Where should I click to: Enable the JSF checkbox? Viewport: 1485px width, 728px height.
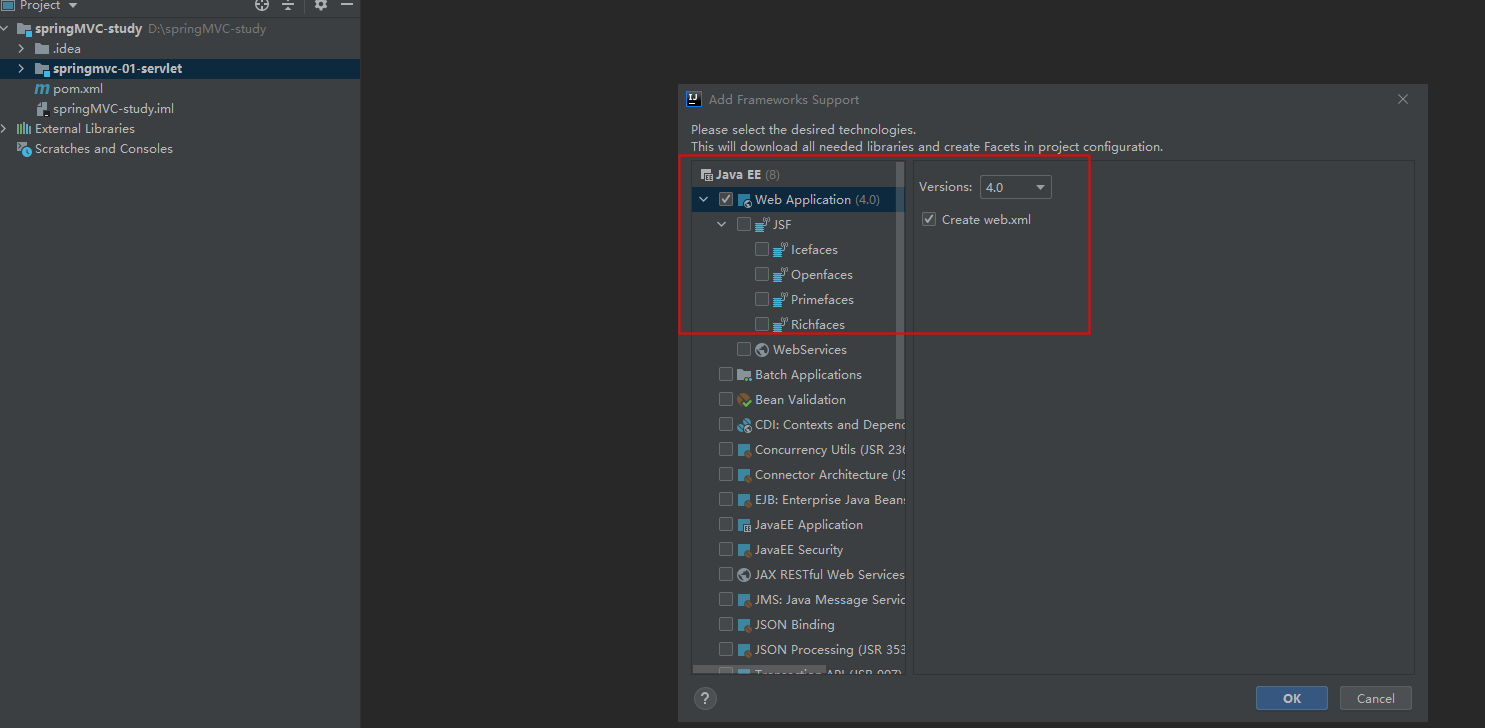pyautogui.click(x=744, y=225)
